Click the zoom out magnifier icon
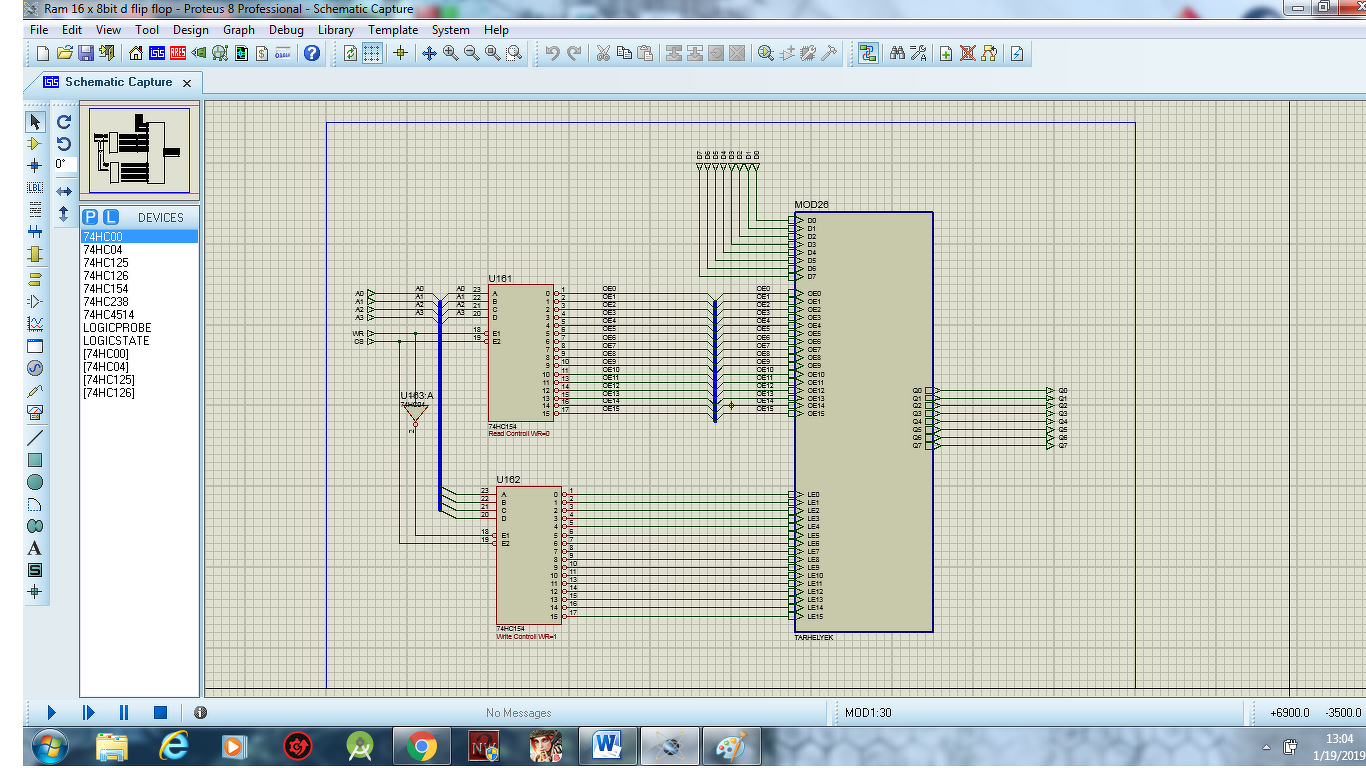The image size is (1366, 768). point(471,53)
